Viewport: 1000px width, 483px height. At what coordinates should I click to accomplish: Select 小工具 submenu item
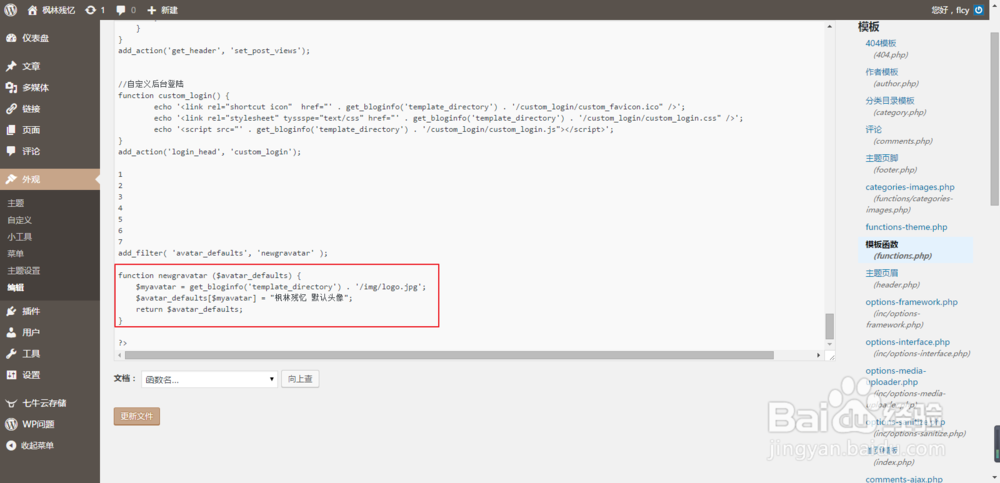coord(19,237)
